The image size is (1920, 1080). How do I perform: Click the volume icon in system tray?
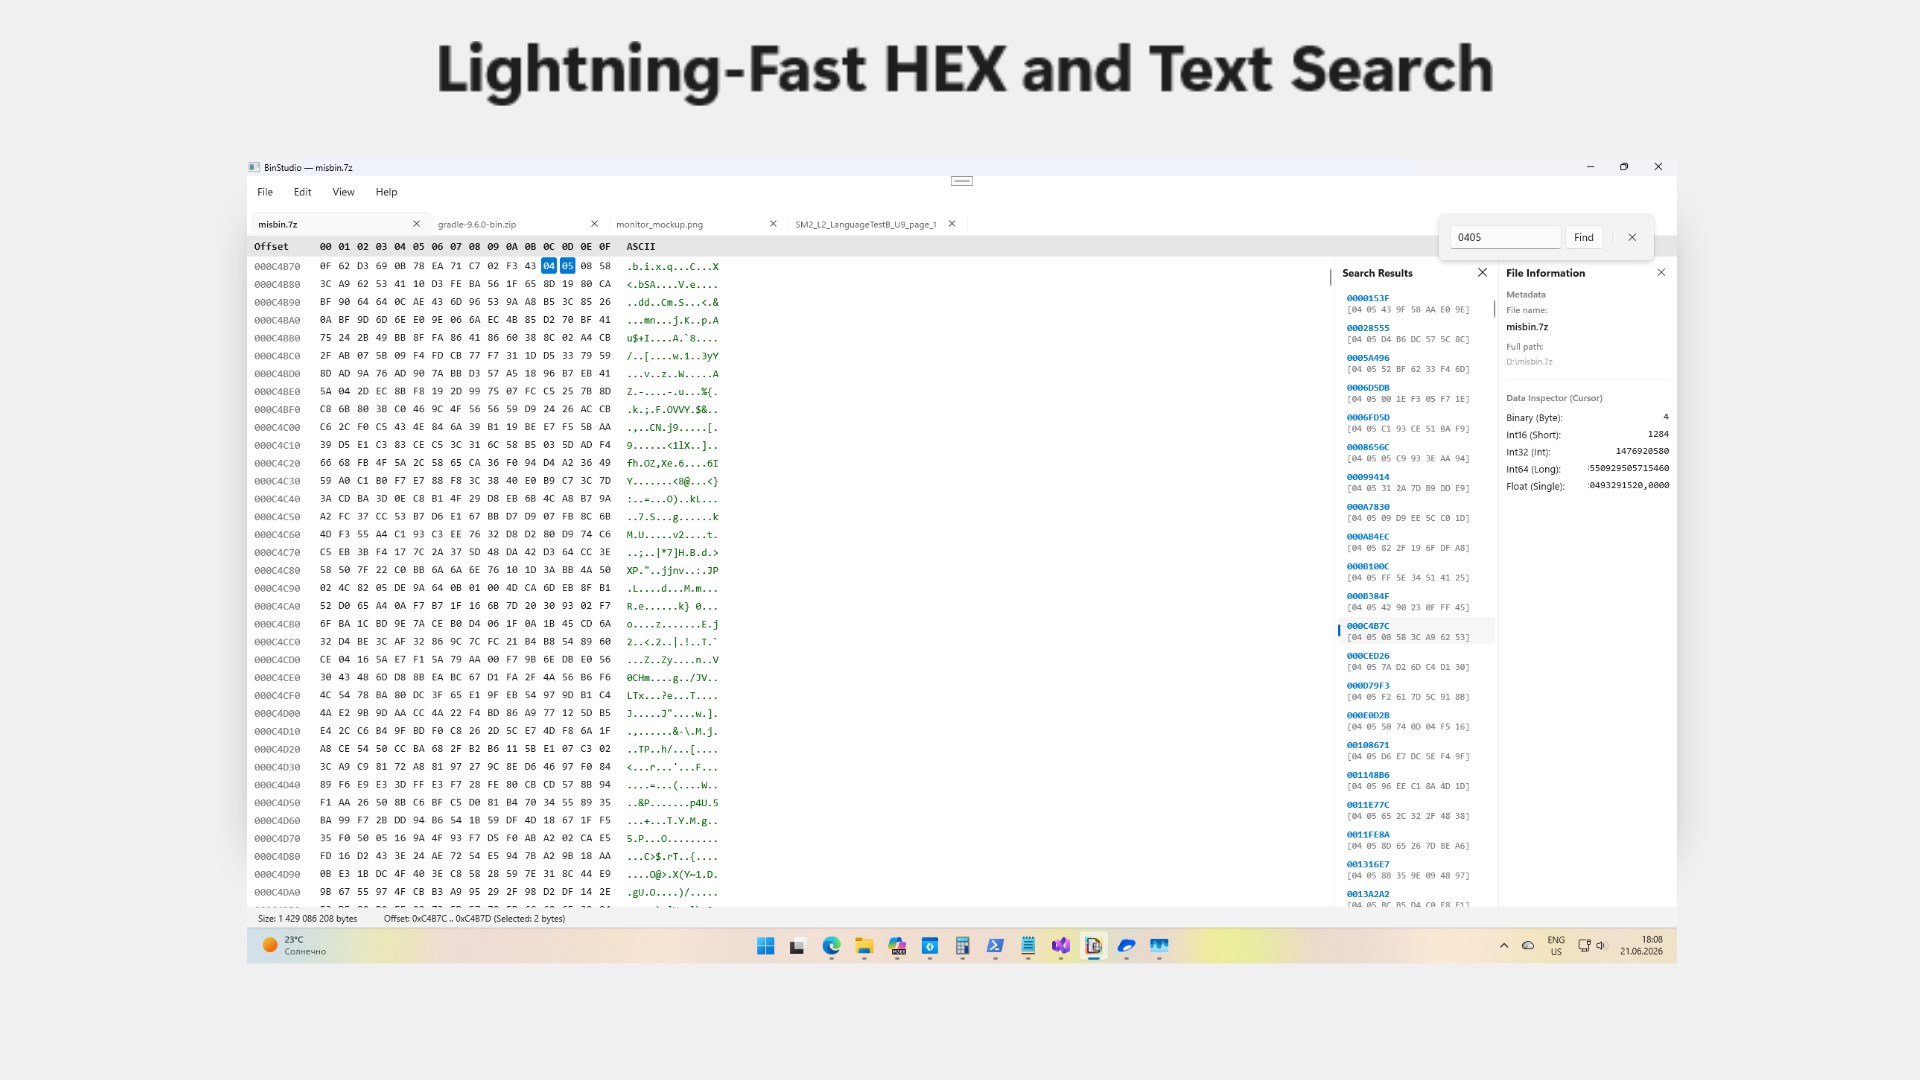pyautogui.click(x=1601, y=946)
